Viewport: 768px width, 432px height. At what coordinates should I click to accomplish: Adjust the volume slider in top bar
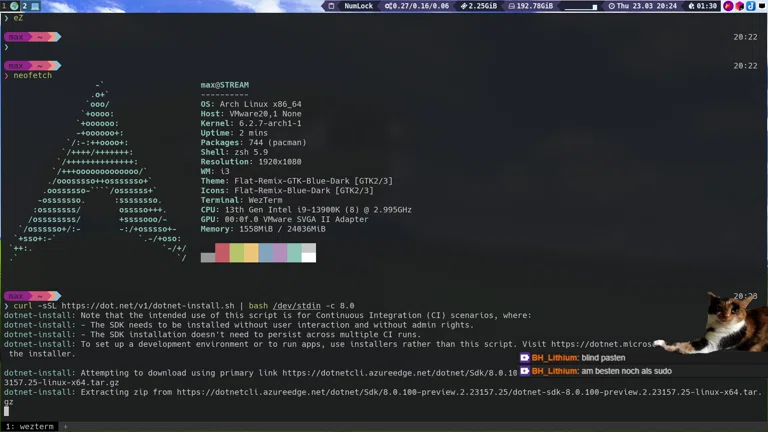[x=581, y=6]
